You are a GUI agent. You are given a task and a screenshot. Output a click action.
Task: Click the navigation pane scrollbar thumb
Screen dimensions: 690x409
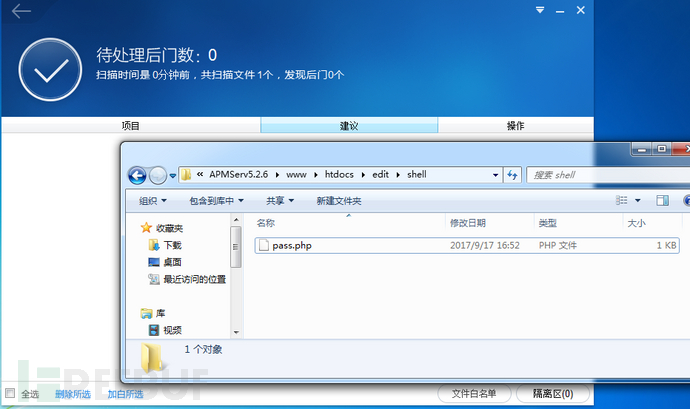(x=236, y=247)
